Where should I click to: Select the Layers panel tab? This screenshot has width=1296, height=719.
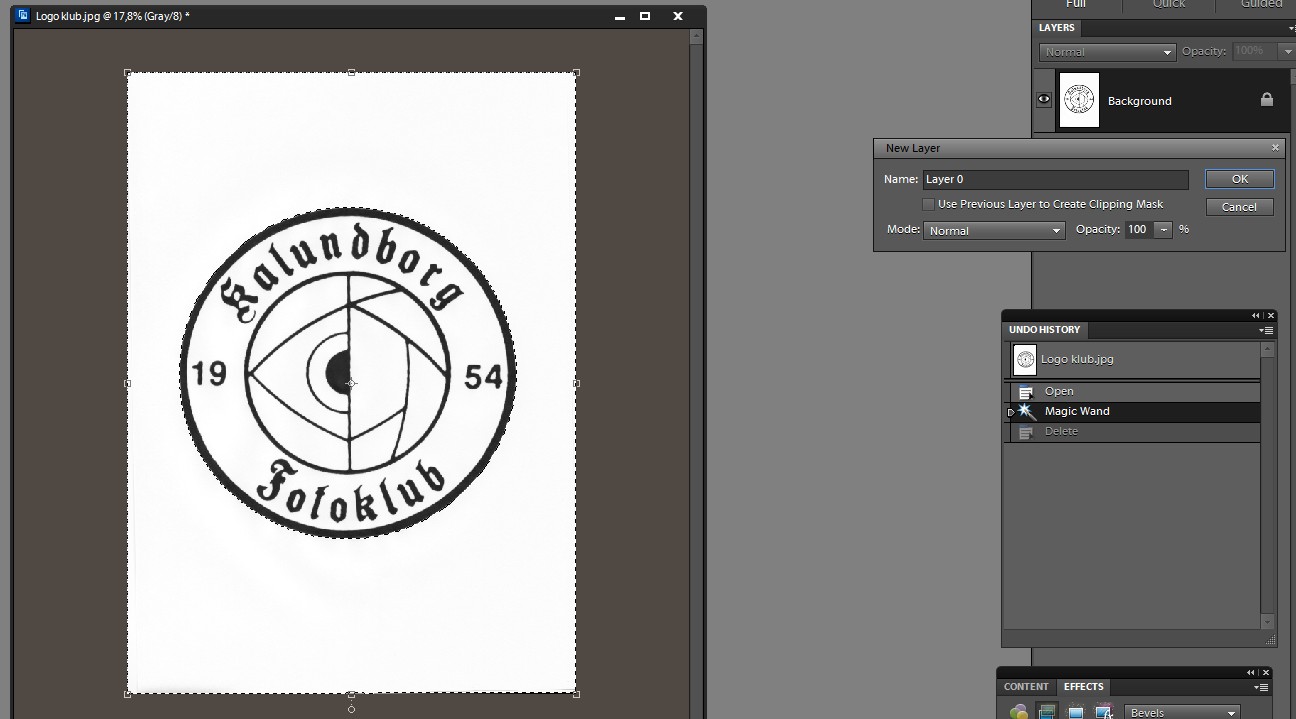coord(1057,28)
